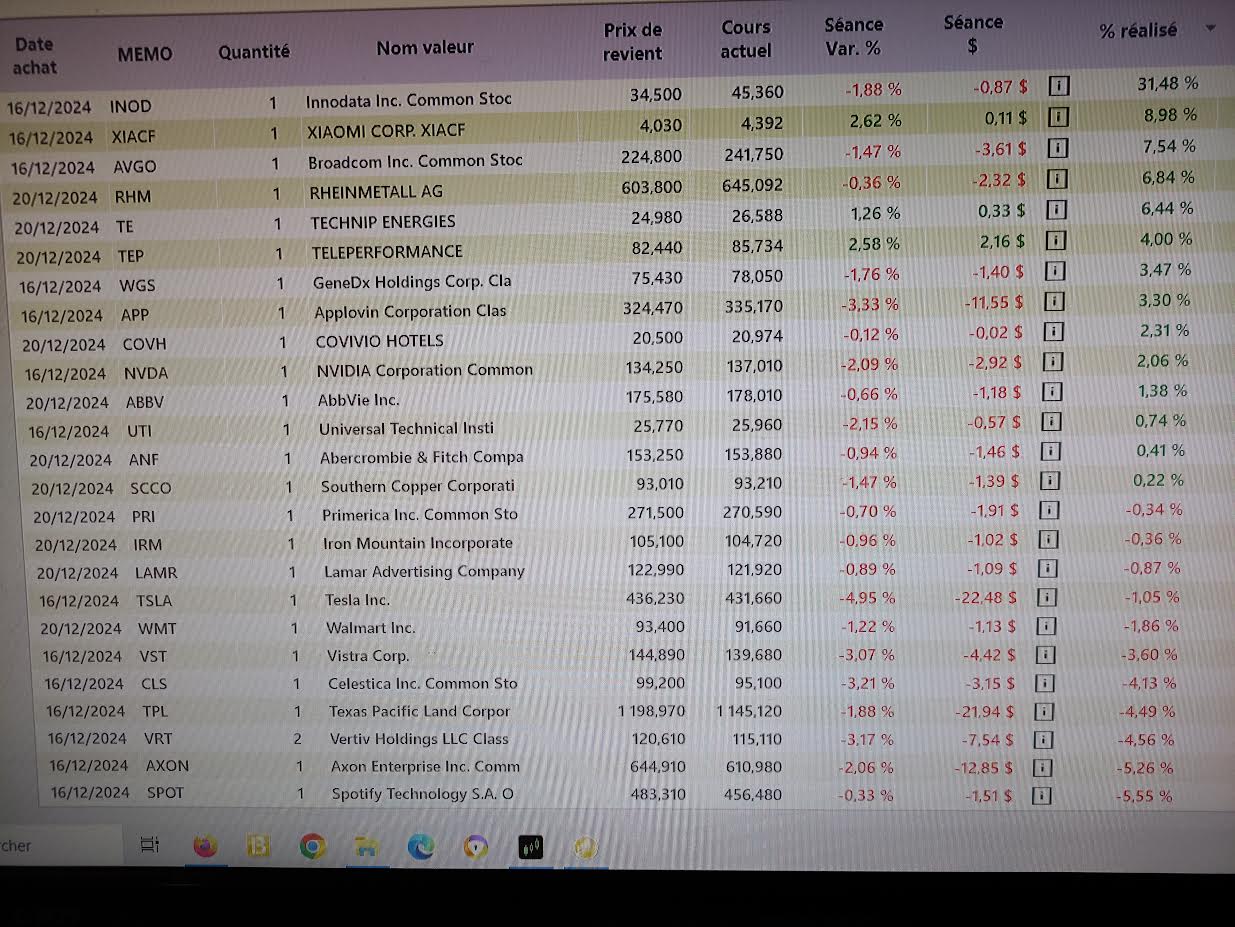Open the info icon on Vistra Corp. row
This screenshot has width=1235, height=927.
pyautogui.click(x=1045, y=656)
